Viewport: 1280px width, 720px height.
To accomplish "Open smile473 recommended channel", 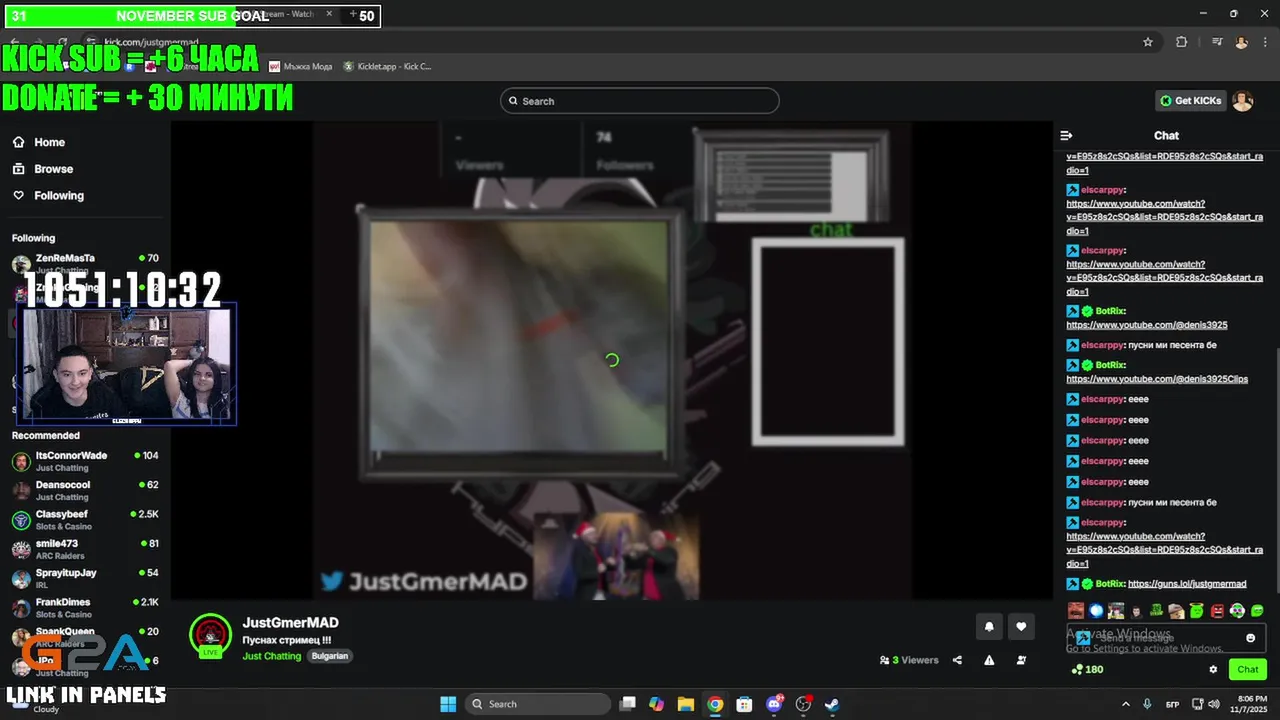I will point(84,549).
